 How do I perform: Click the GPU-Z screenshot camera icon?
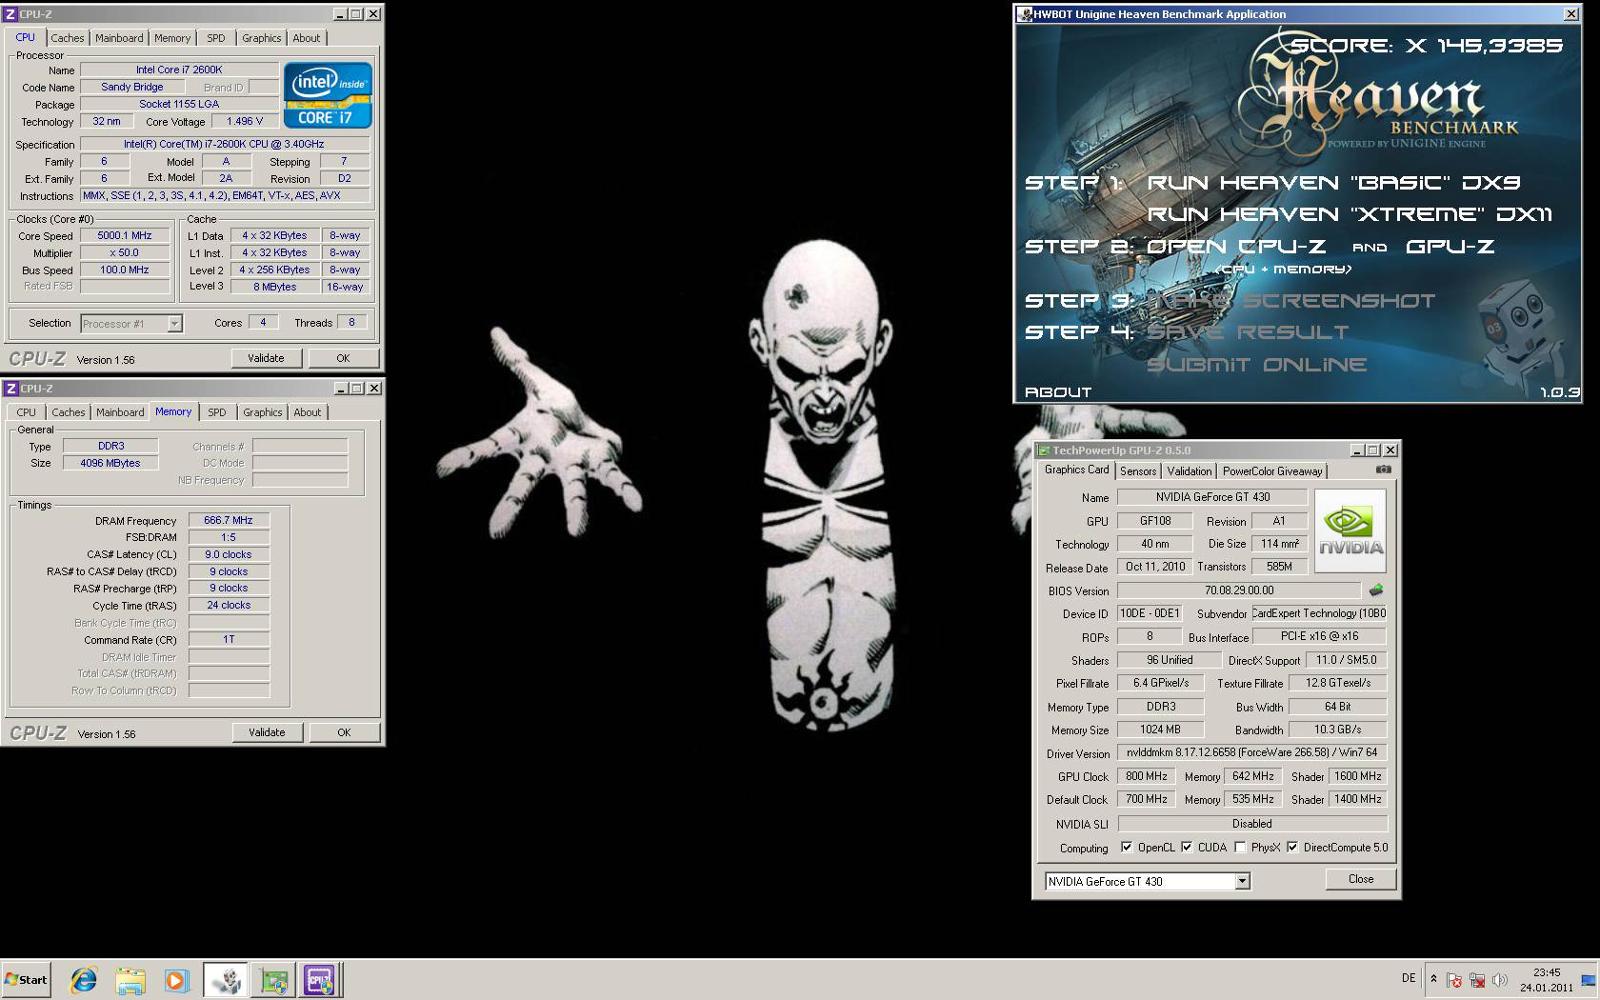pos(1383,469)
